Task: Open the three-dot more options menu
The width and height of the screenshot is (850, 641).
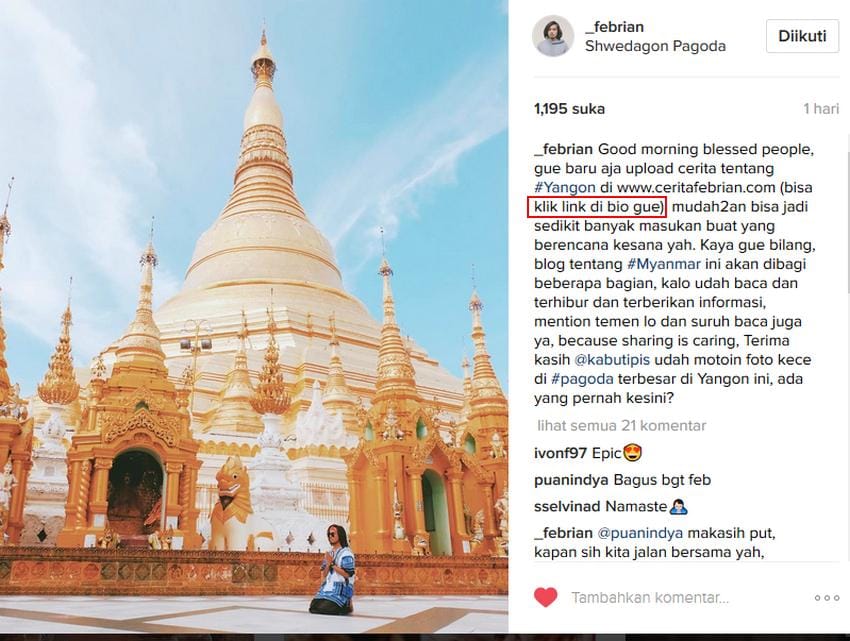Action: pyautogui.click(x=827, y=598)
